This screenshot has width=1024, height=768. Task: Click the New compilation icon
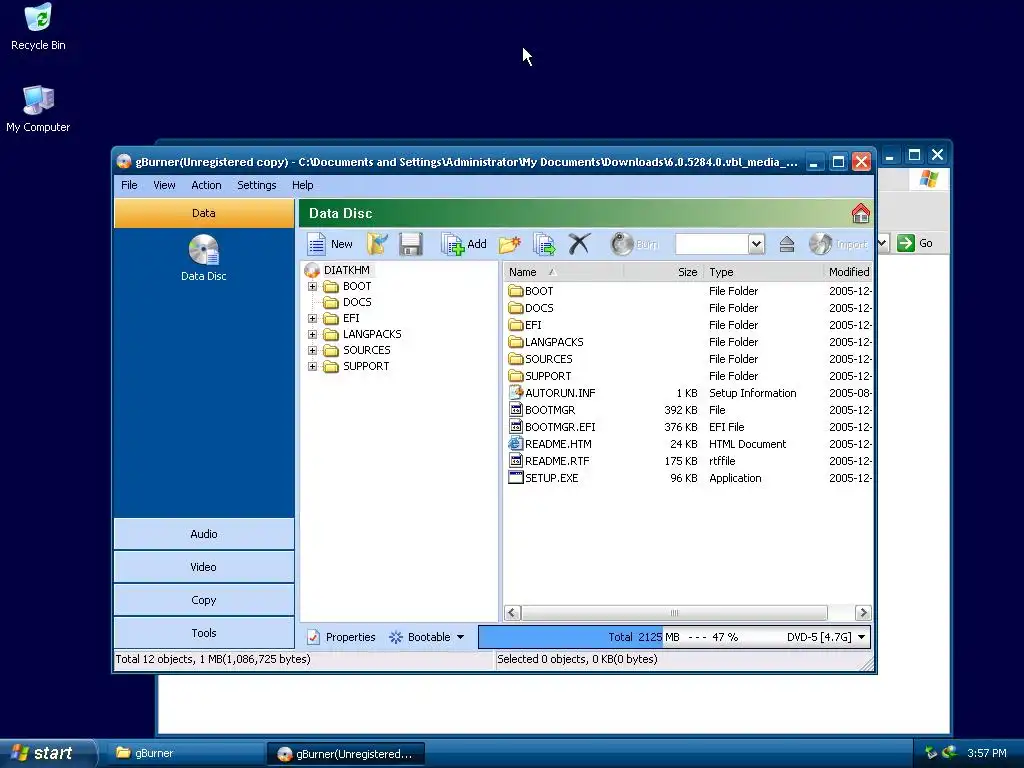317,244
